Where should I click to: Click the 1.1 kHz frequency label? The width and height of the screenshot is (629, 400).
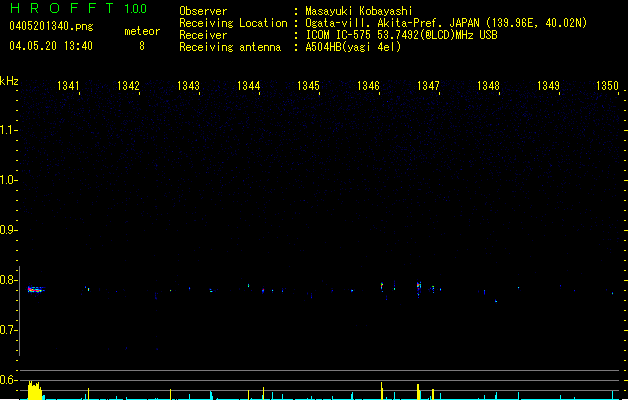(x=9, y=130)
